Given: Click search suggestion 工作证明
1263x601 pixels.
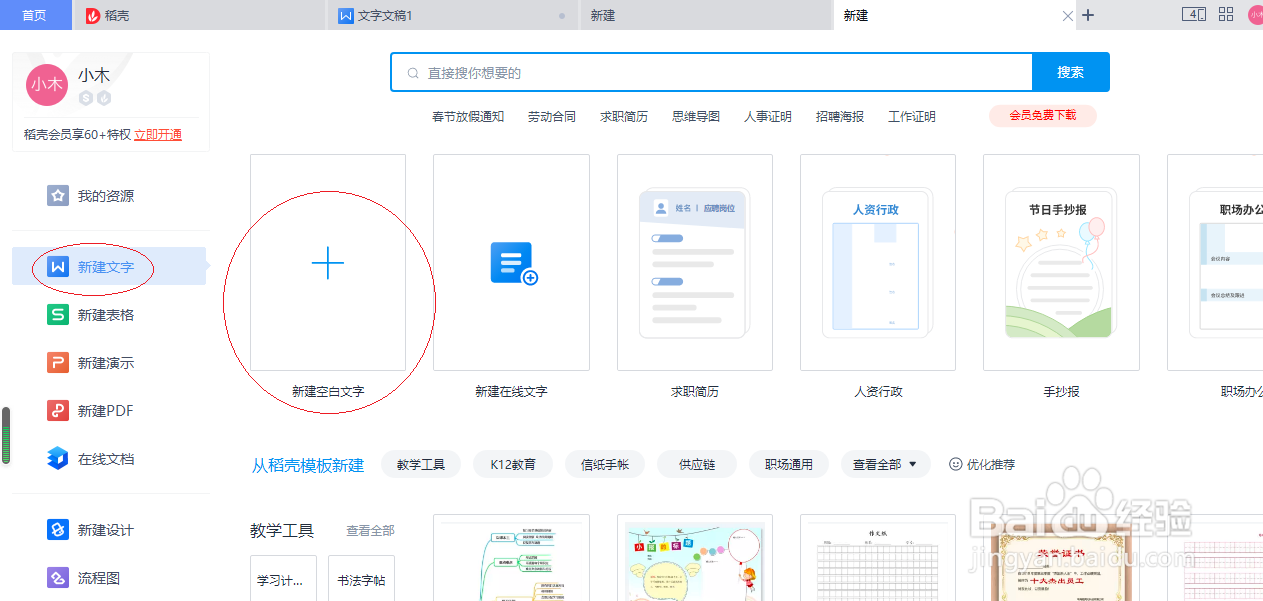Looking at the screenshot, I should [x=912, y=116].
